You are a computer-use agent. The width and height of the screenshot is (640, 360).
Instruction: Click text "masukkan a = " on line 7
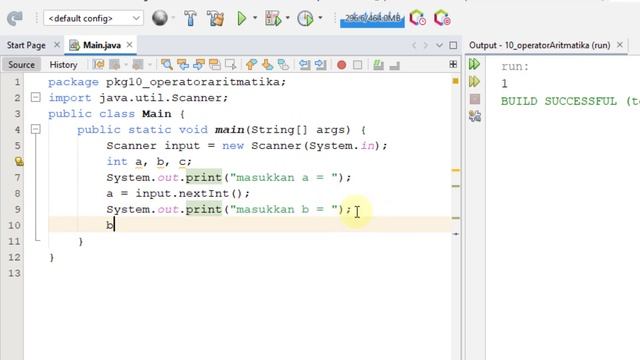click(284, 178)
